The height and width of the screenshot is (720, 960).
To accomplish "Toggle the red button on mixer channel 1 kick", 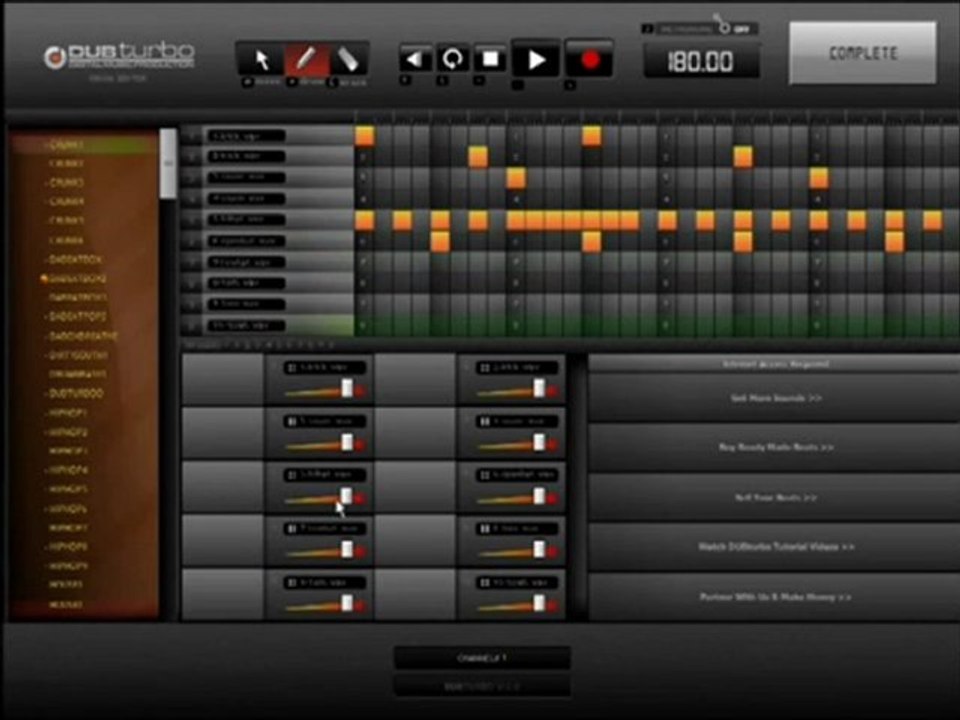I will 360,391.
